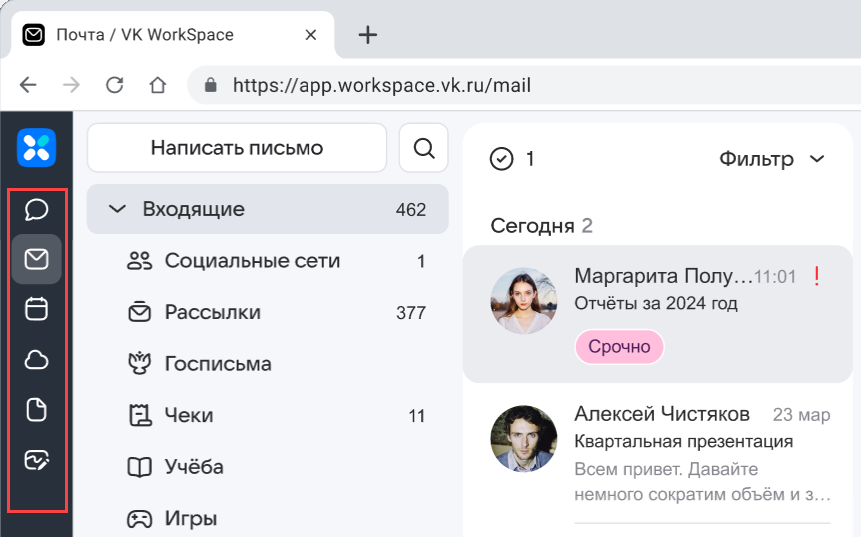Reload the page in browser
The height and width of the screenshot is (537, 861).
(x=115, y=85)
